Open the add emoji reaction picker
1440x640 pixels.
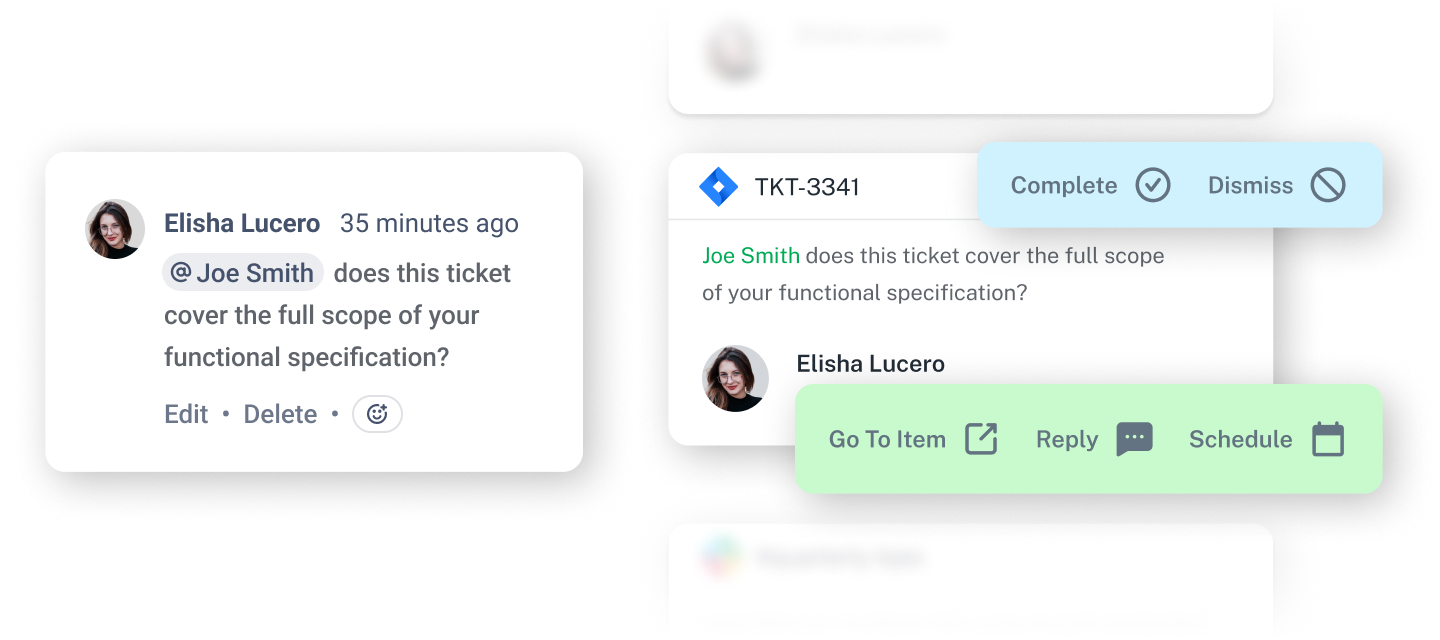click(377, 414)
